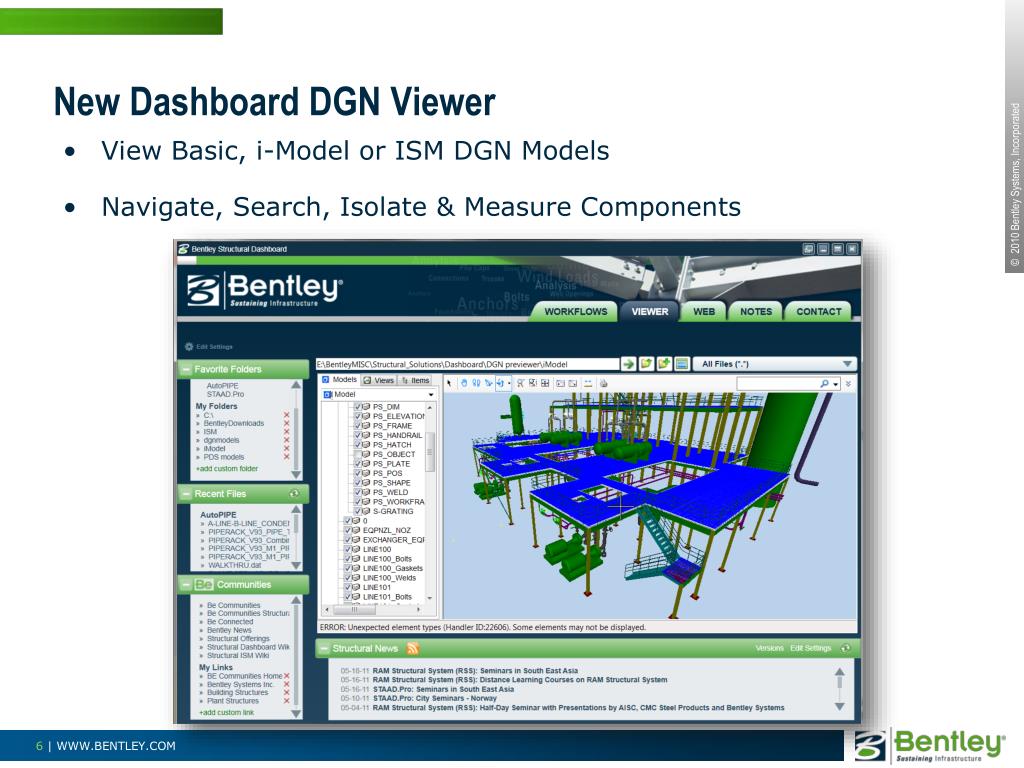Viewport: 1024px width, 768px height.
Task: Uncheck the PS_FRAME level checkbox
Action: click(358, 425)
